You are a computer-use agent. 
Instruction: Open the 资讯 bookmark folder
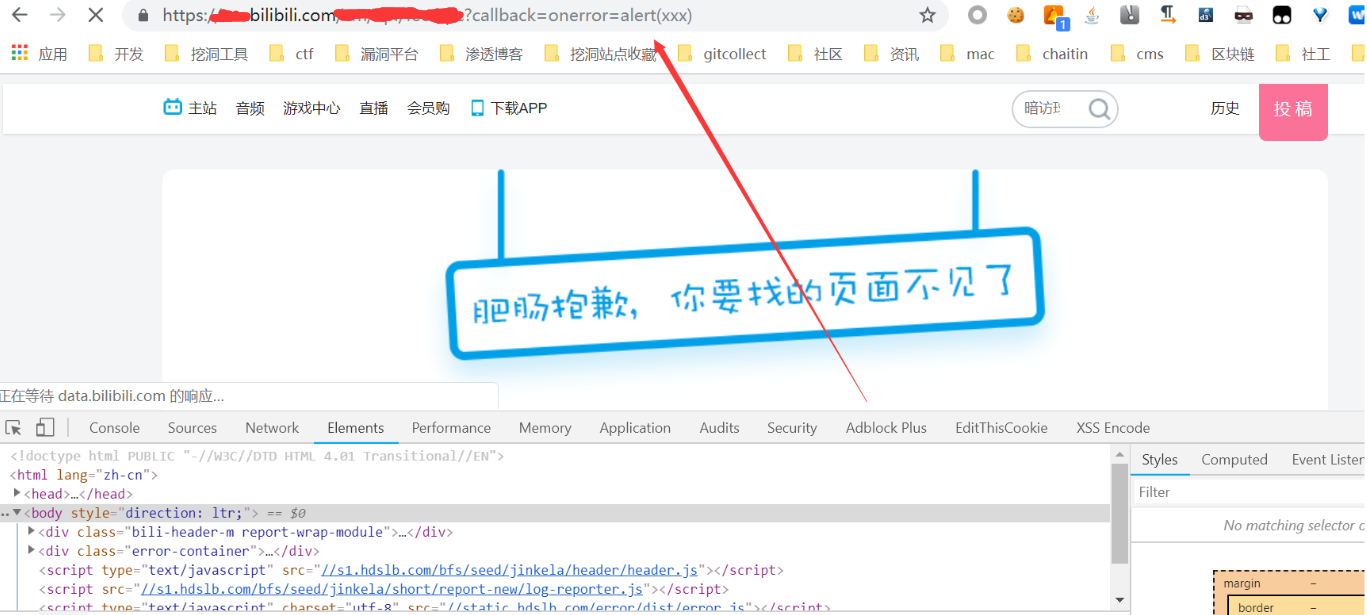[x=891, y=54]
